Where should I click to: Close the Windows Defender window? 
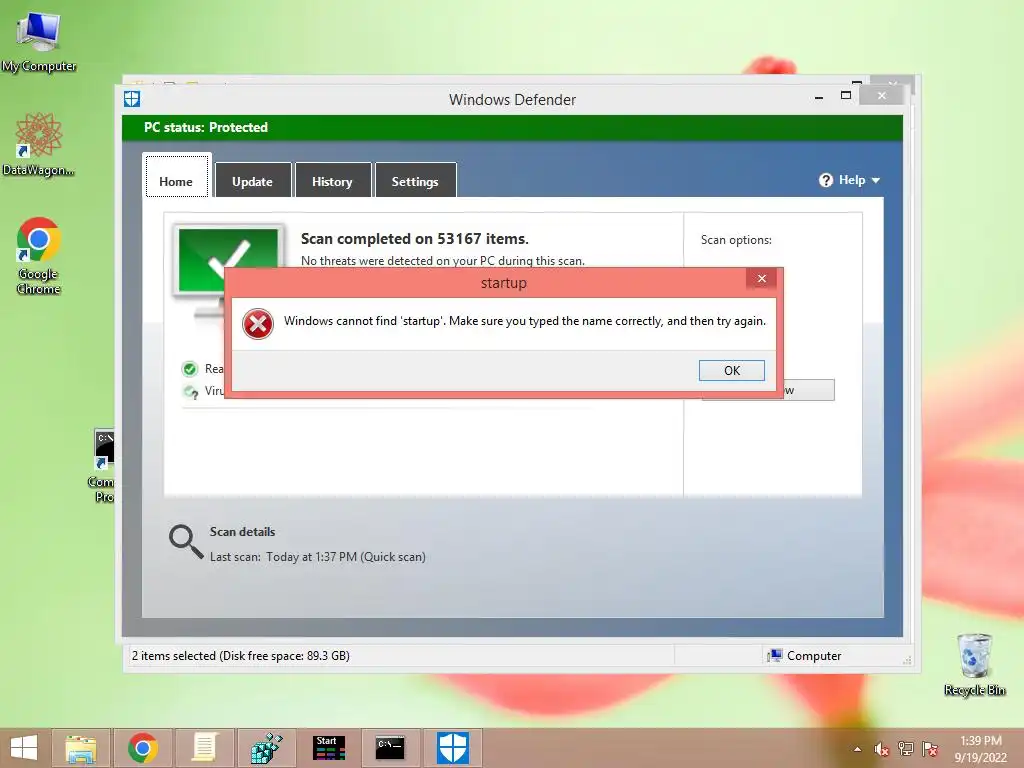pos(882,96)
